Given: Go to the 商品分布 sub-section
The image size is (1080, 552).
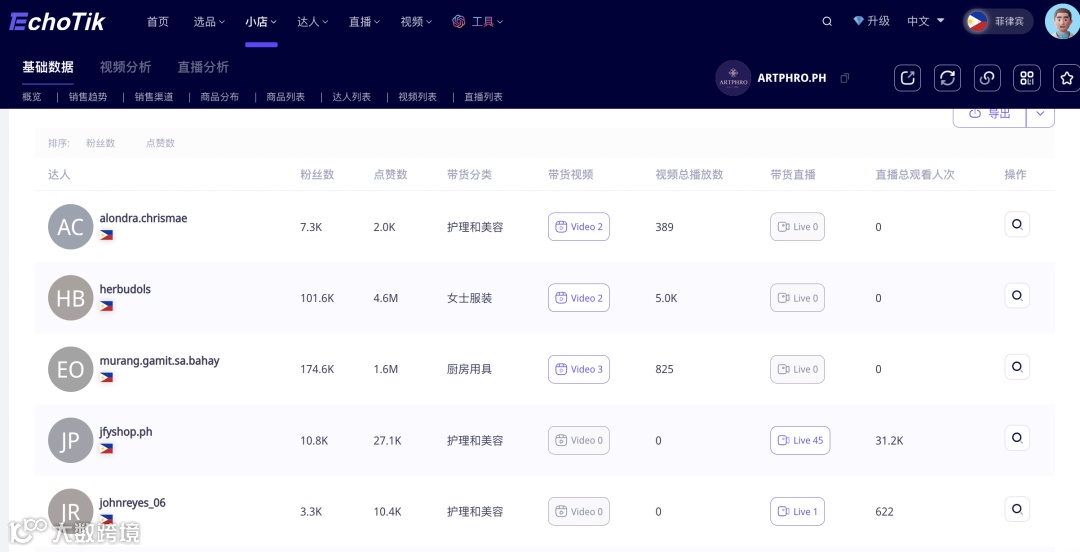Looking at the screenshot, I should (x=220, y=97).
